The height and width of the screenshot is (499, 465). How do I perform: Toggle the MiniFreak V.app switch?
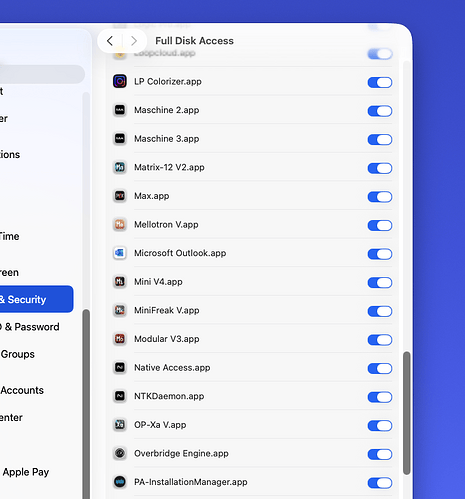380,311
